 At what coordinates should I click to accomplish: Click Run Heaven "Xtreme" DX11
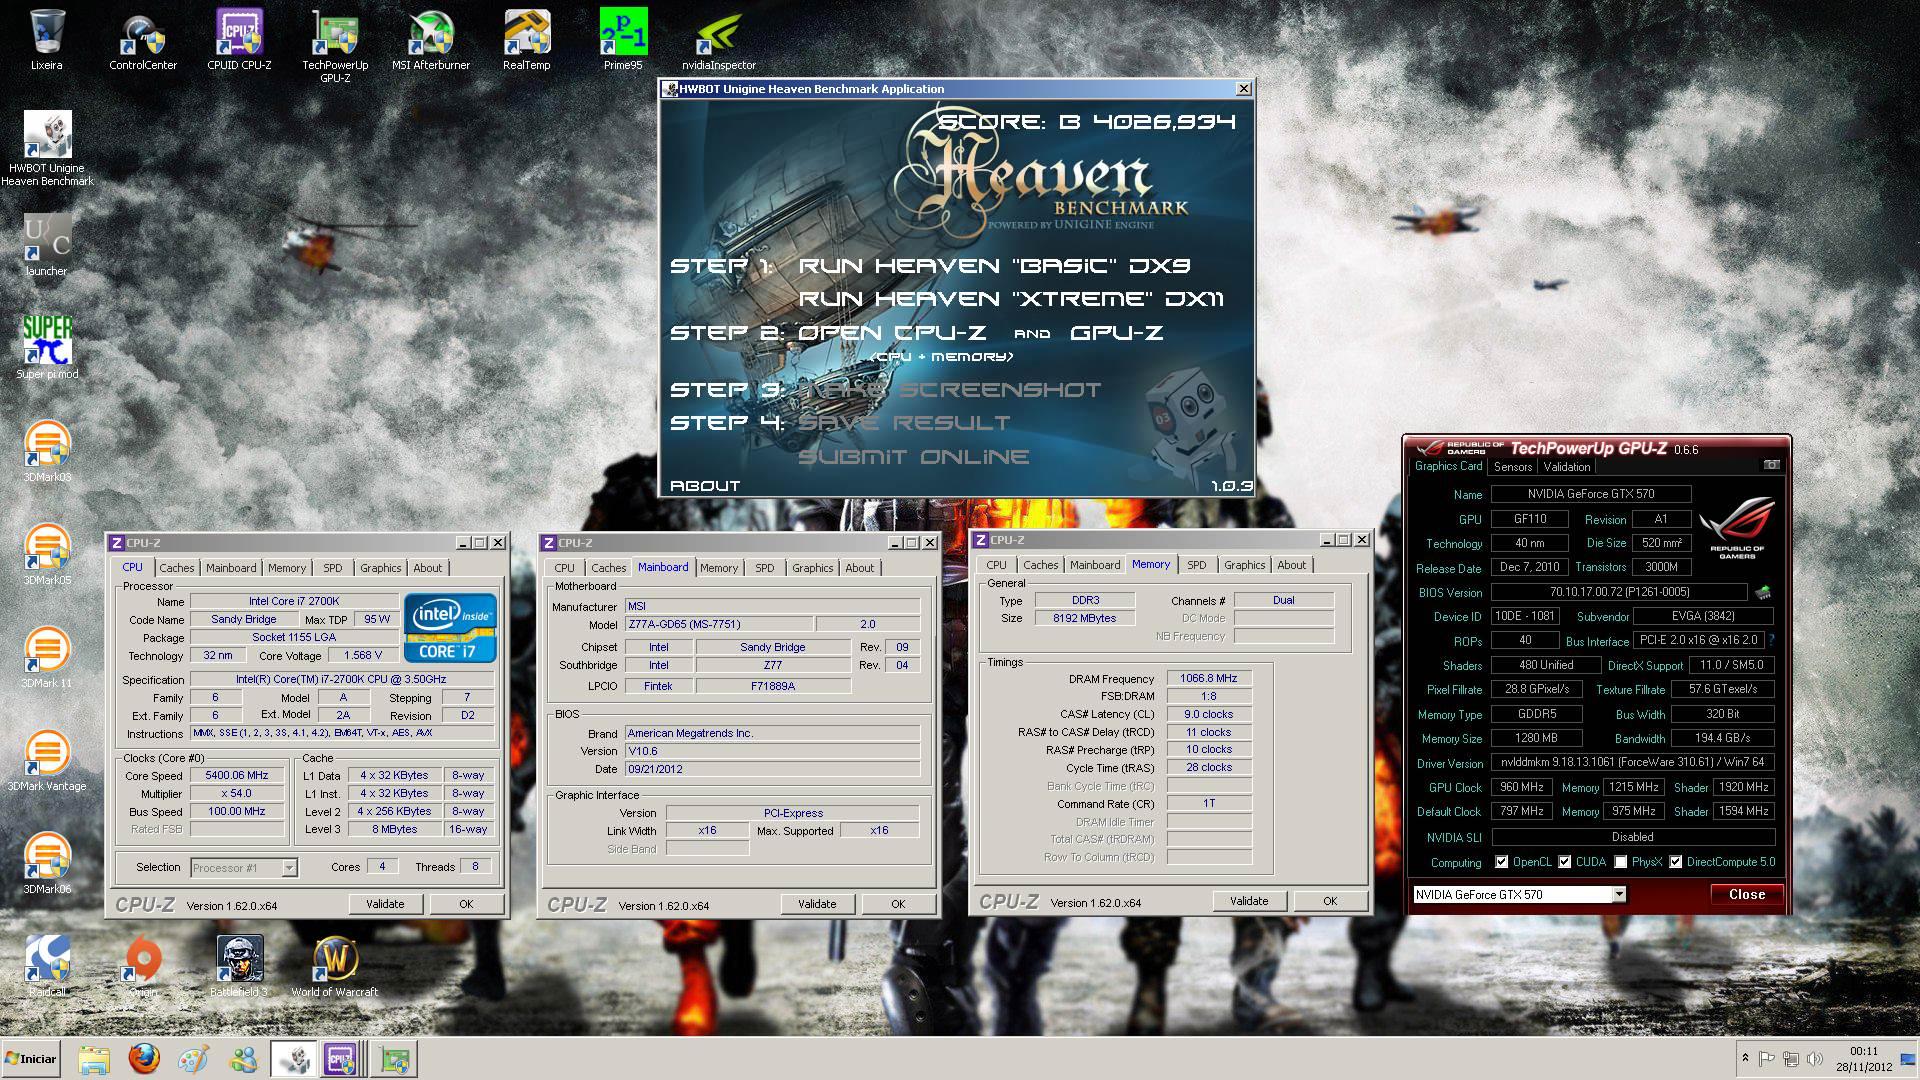click(1011, 299)
